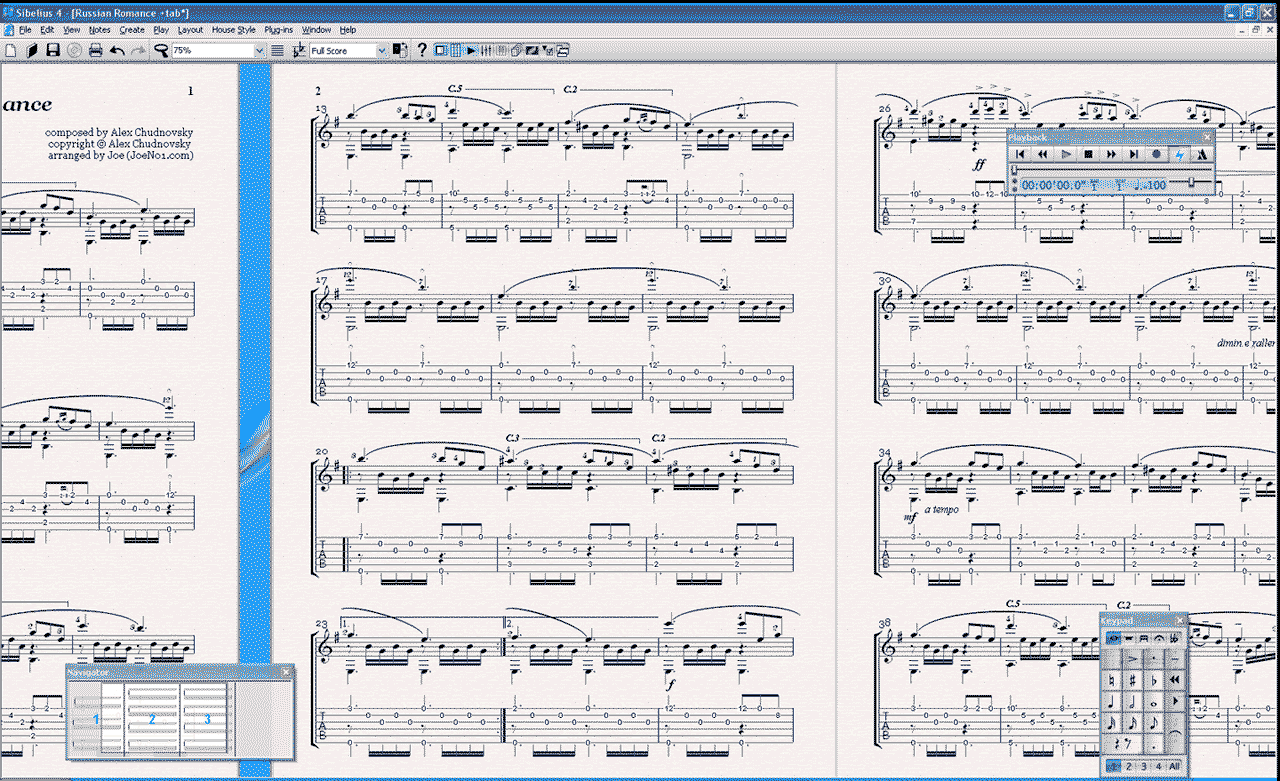The height and width of the screenshot is (781, 1280).
Task: Toggle the Mixer window toolbar button
Action: pos(485,50)
